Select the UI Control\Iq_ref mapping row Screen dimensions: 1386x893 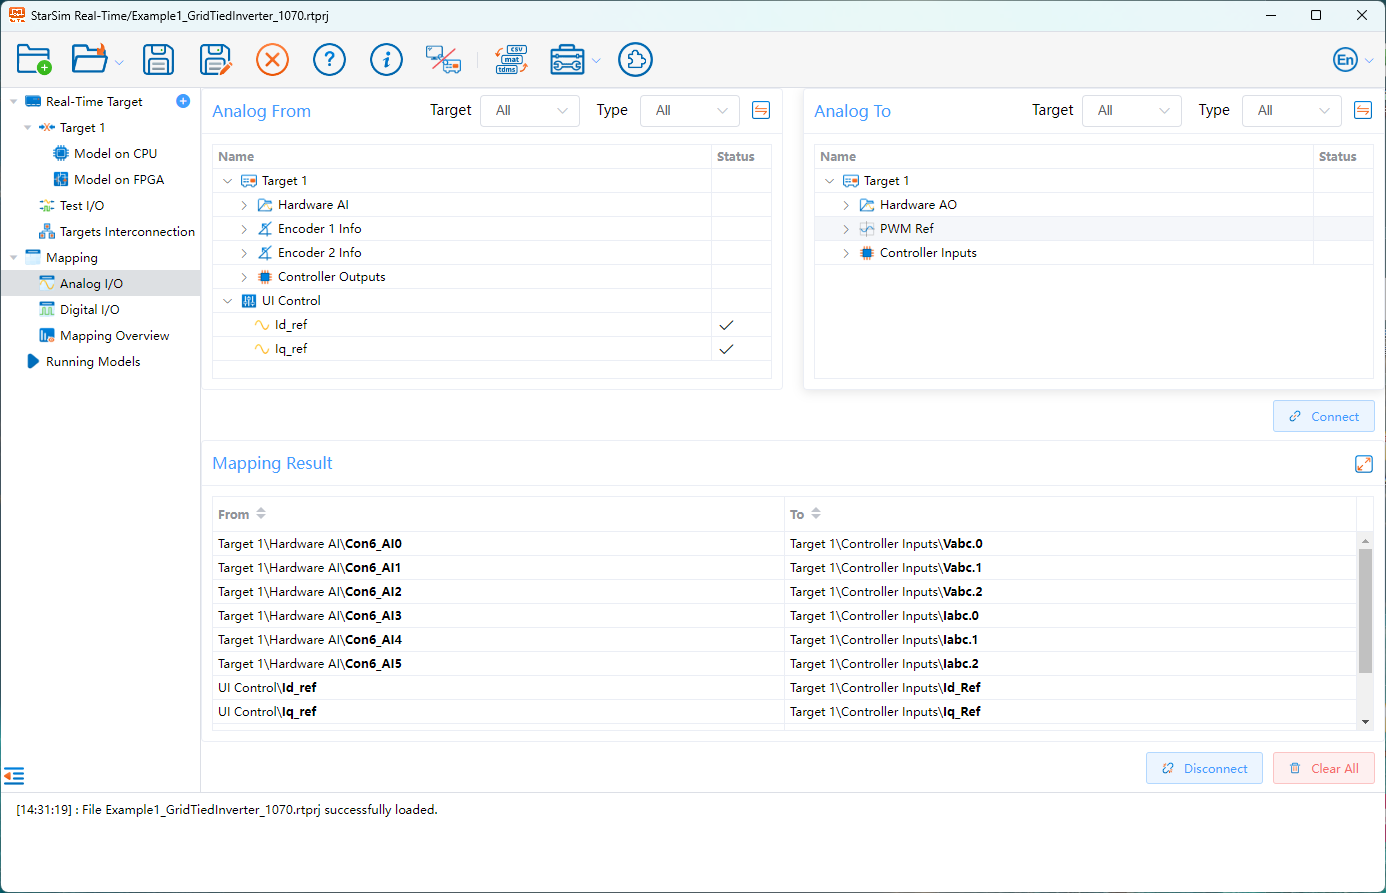coord(785,712)
